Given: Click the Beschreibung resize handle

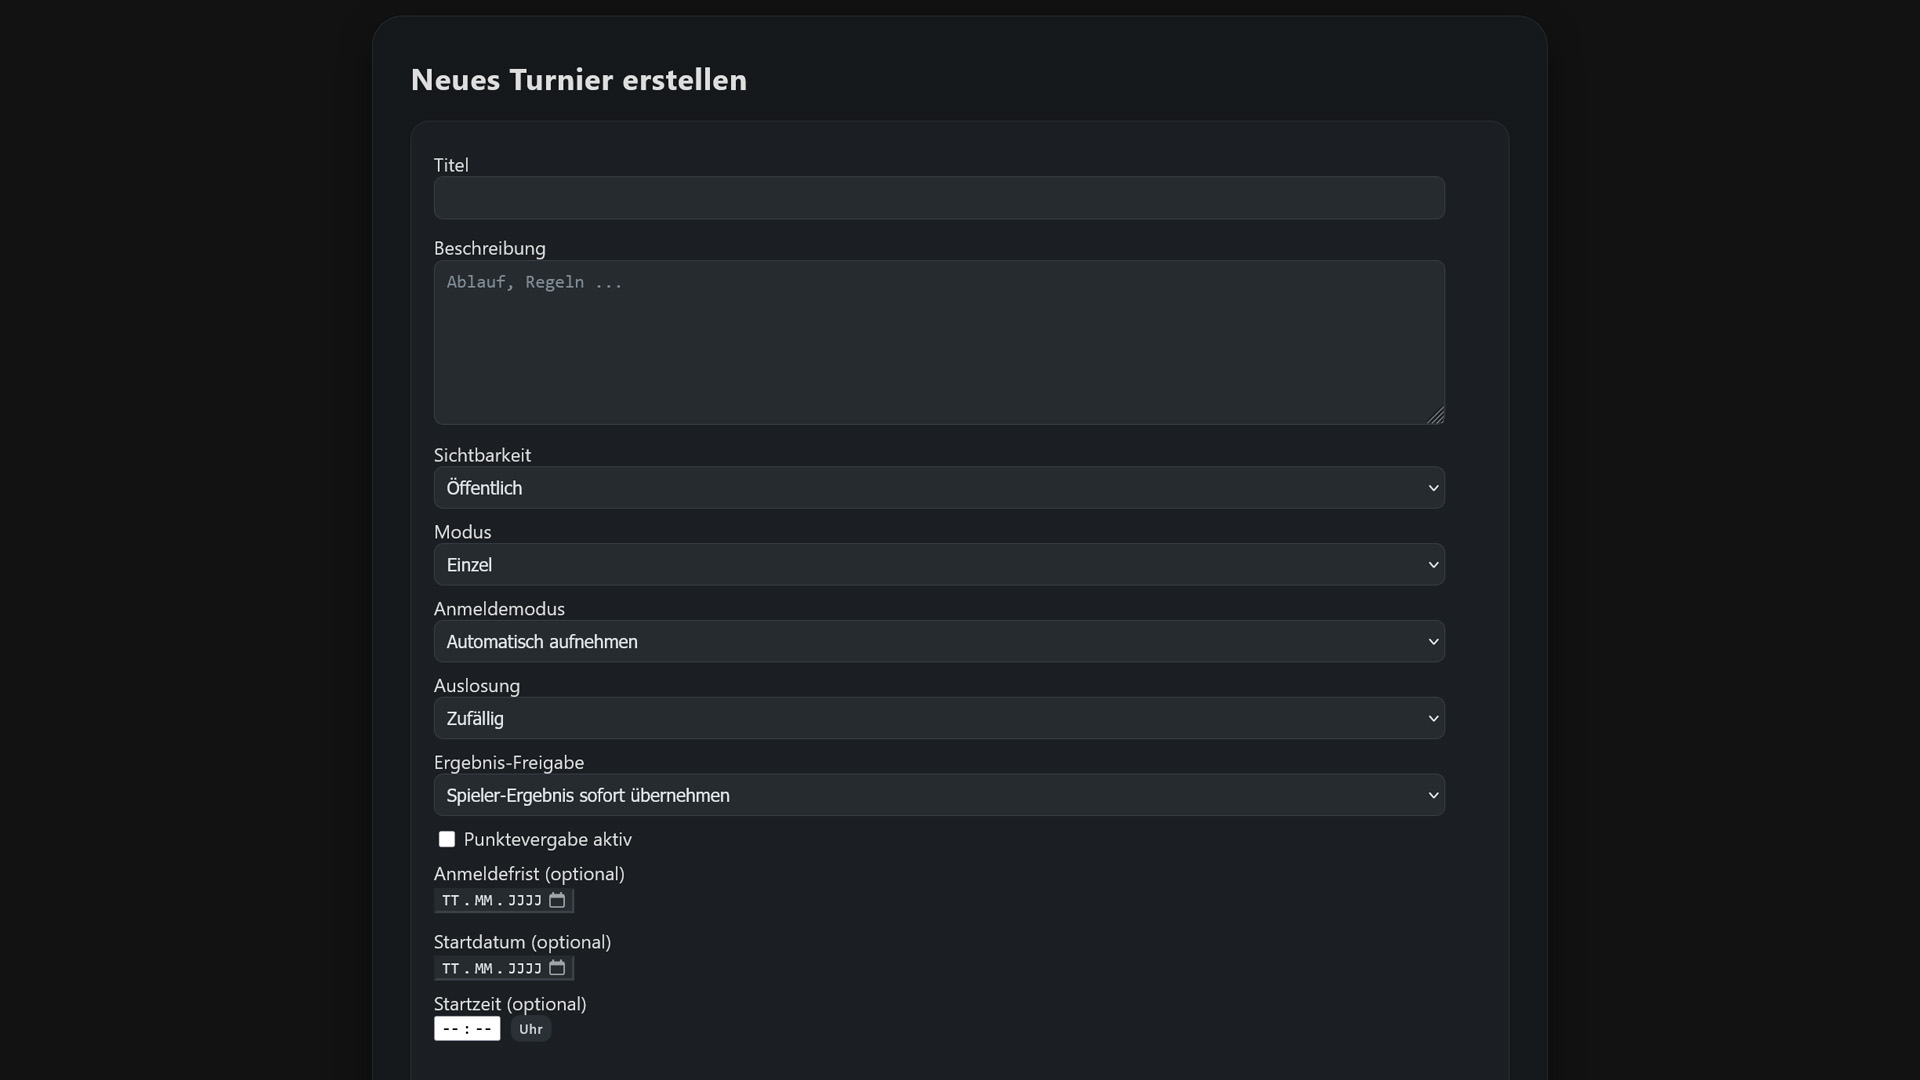Looking at the screenshot, I should coord(1436,416).
